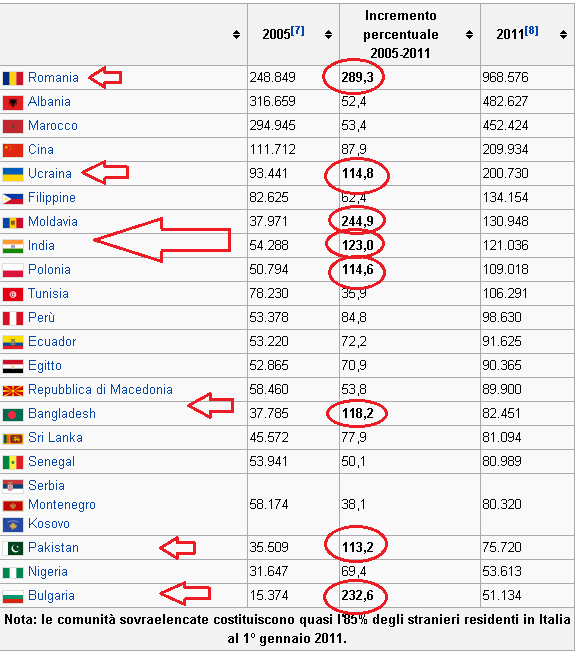Sort table by country name column
The width and height of the screenshot is (578, 652).
click(236, 35)
